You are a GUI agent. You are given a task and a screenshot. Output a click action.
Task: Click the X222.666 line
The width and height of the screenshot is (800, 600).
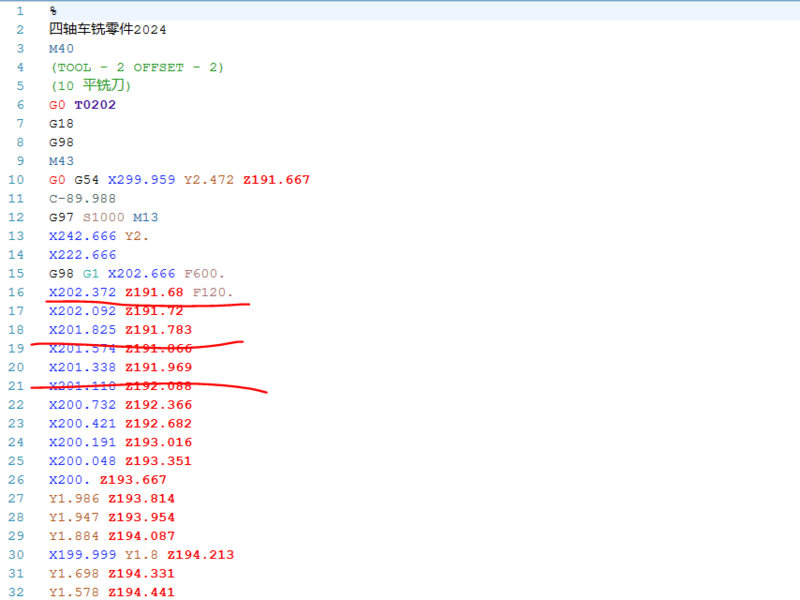point(83,255)
